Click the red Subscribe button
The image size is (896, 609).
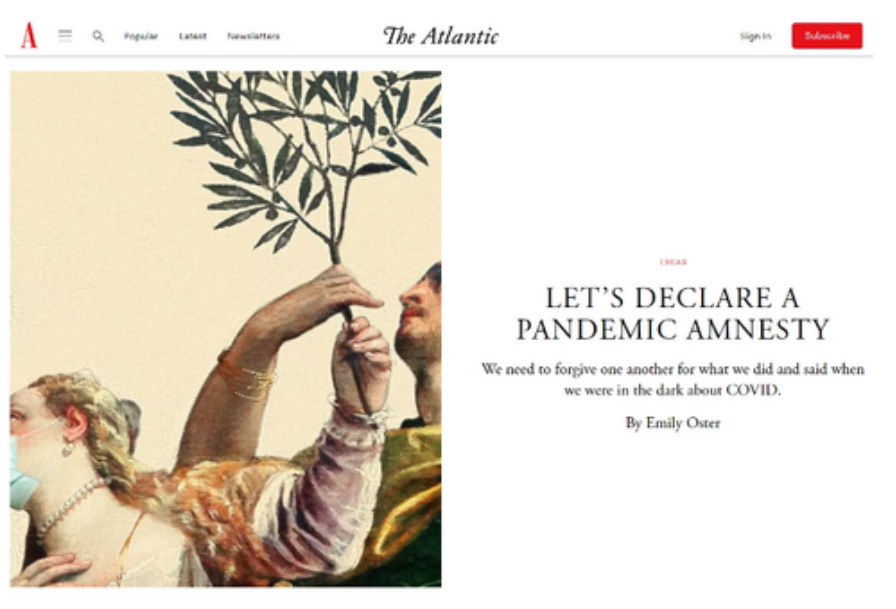click(827, 35)
